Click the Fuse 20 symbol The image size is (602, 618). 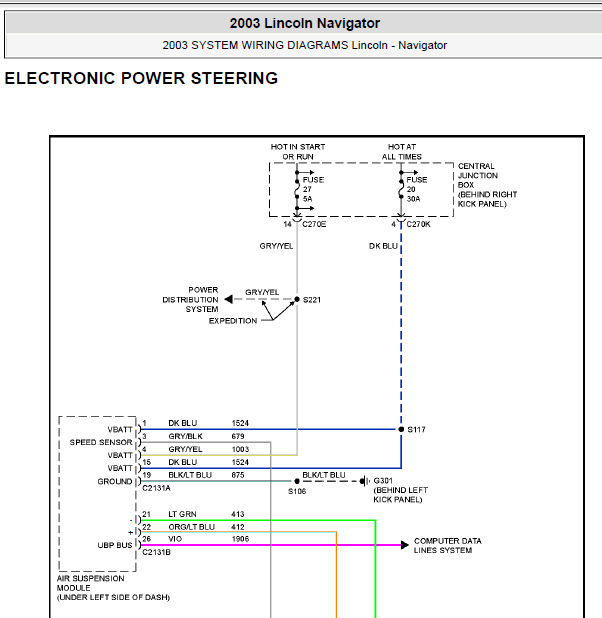point(401,189)
